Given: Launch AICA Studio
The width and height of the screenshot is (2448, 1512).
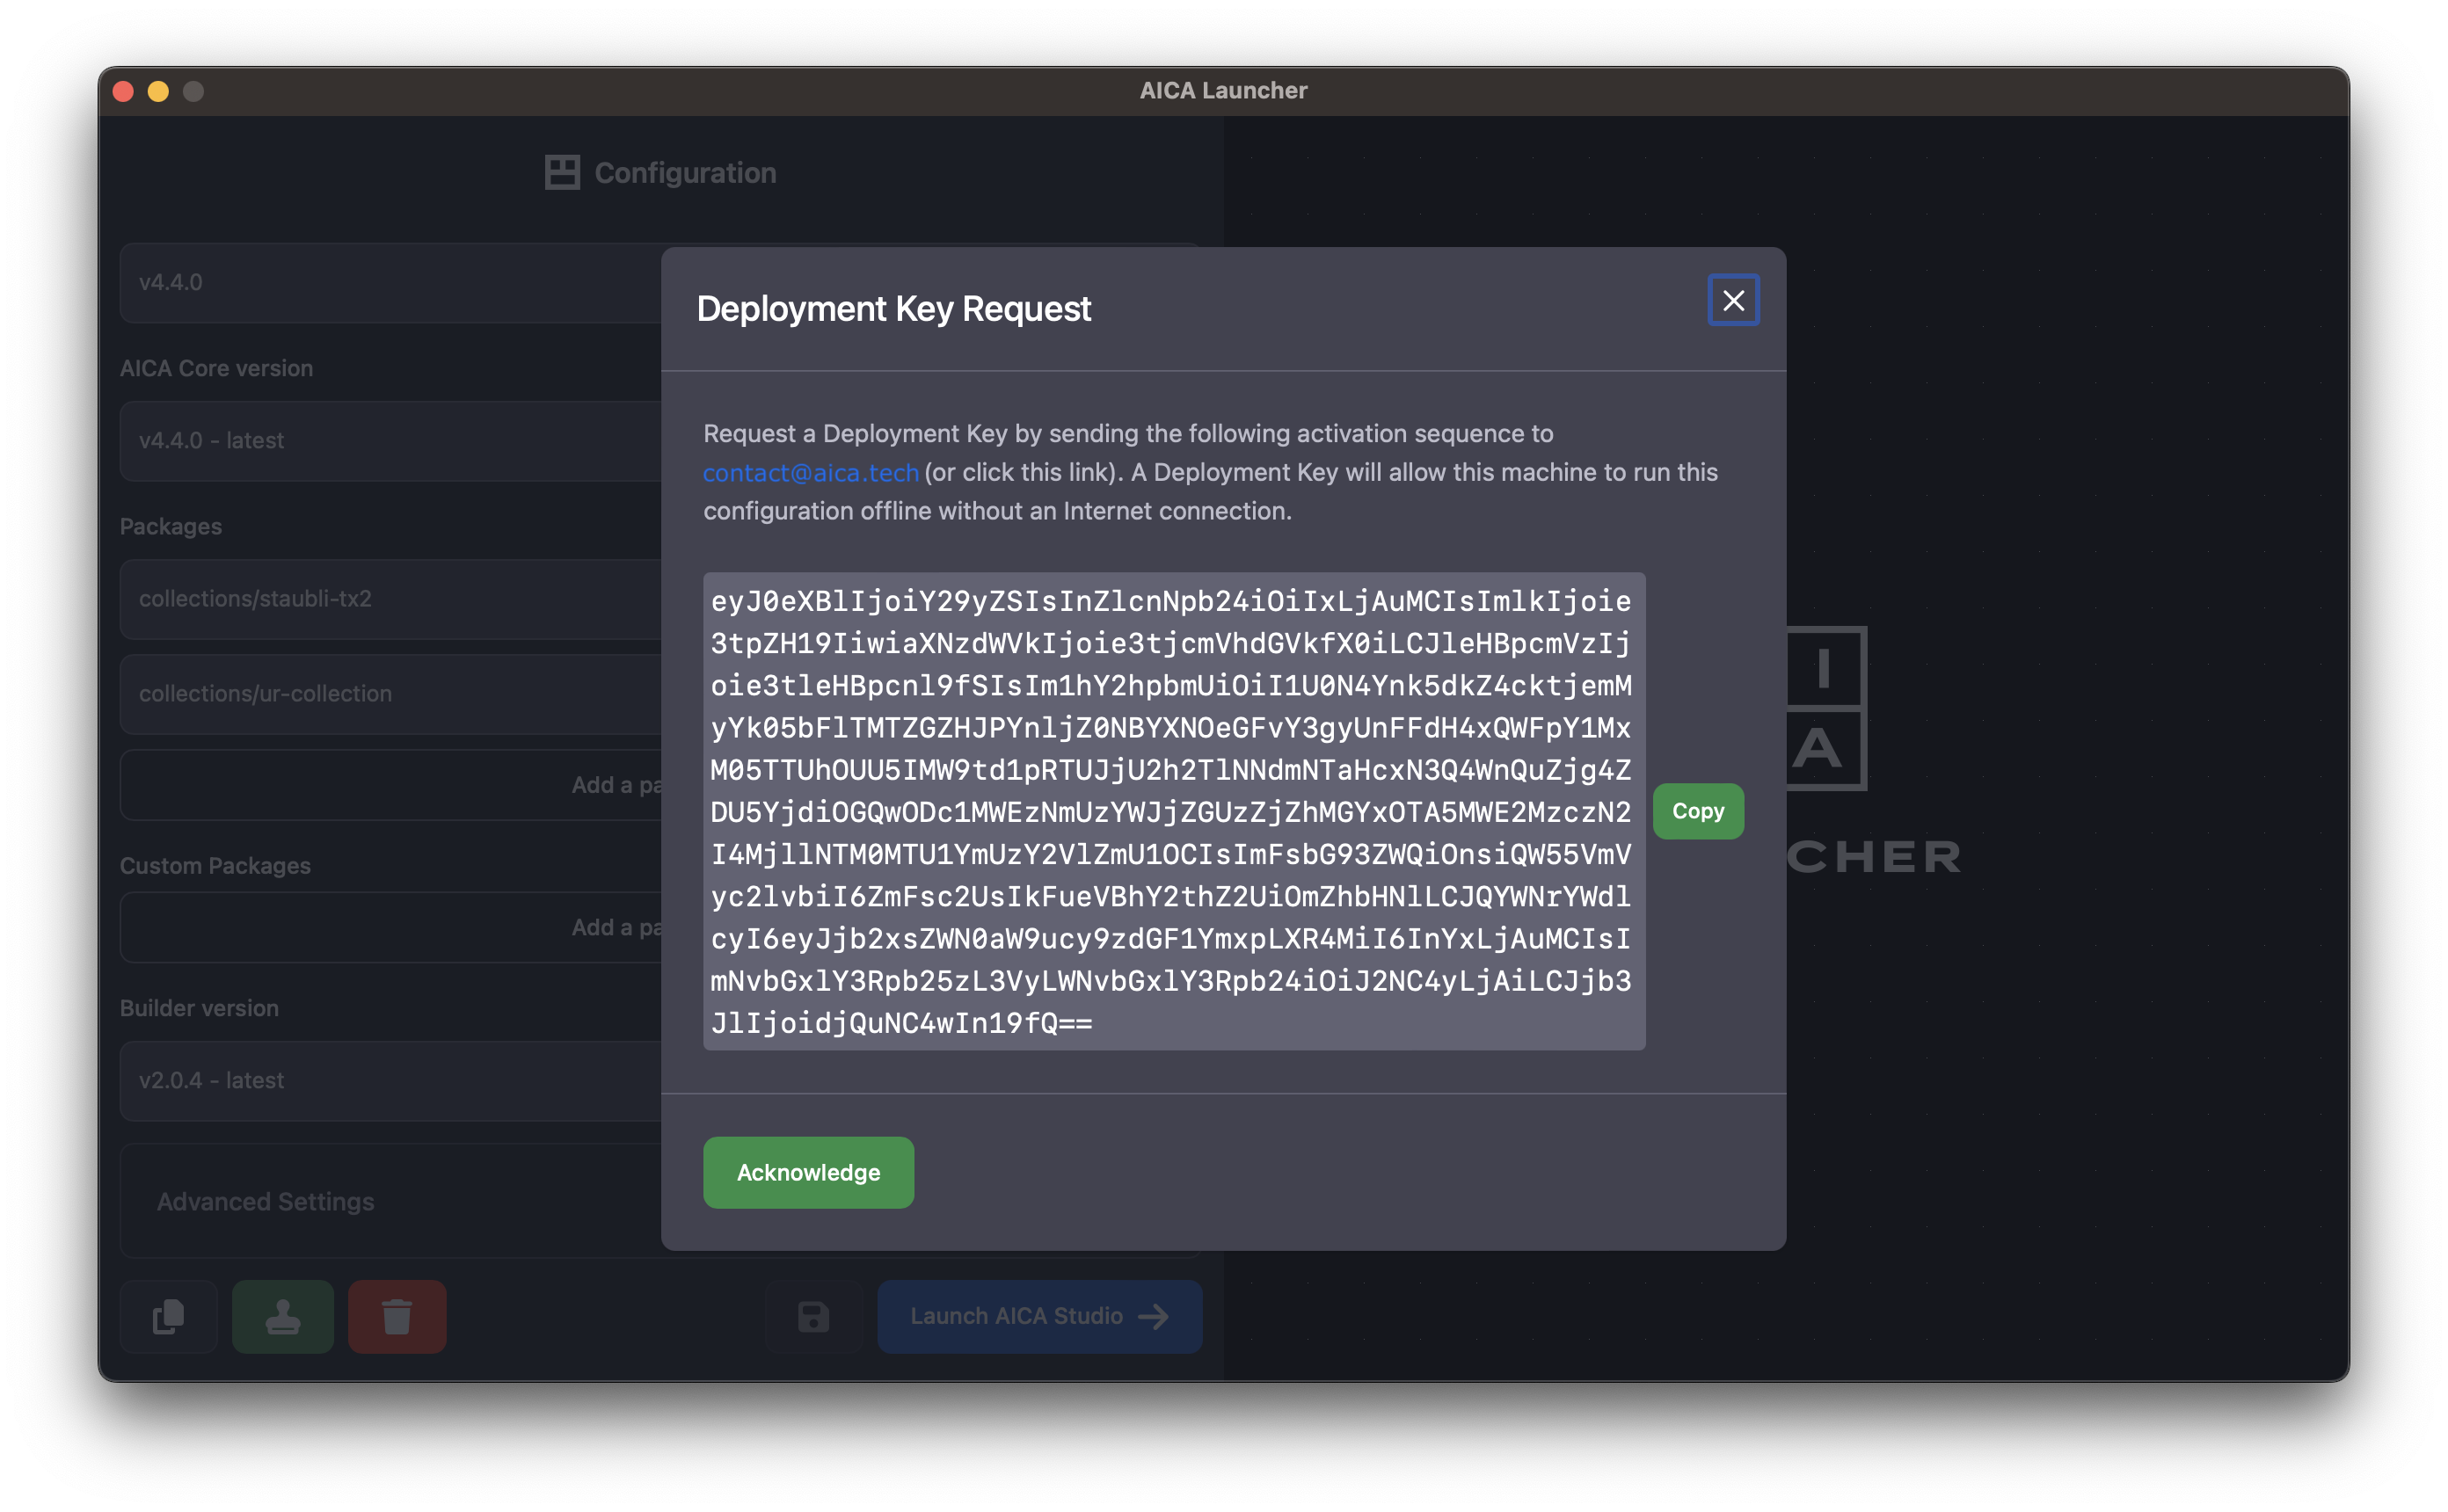Looking at the screenshot, I should (1039, 1316).
